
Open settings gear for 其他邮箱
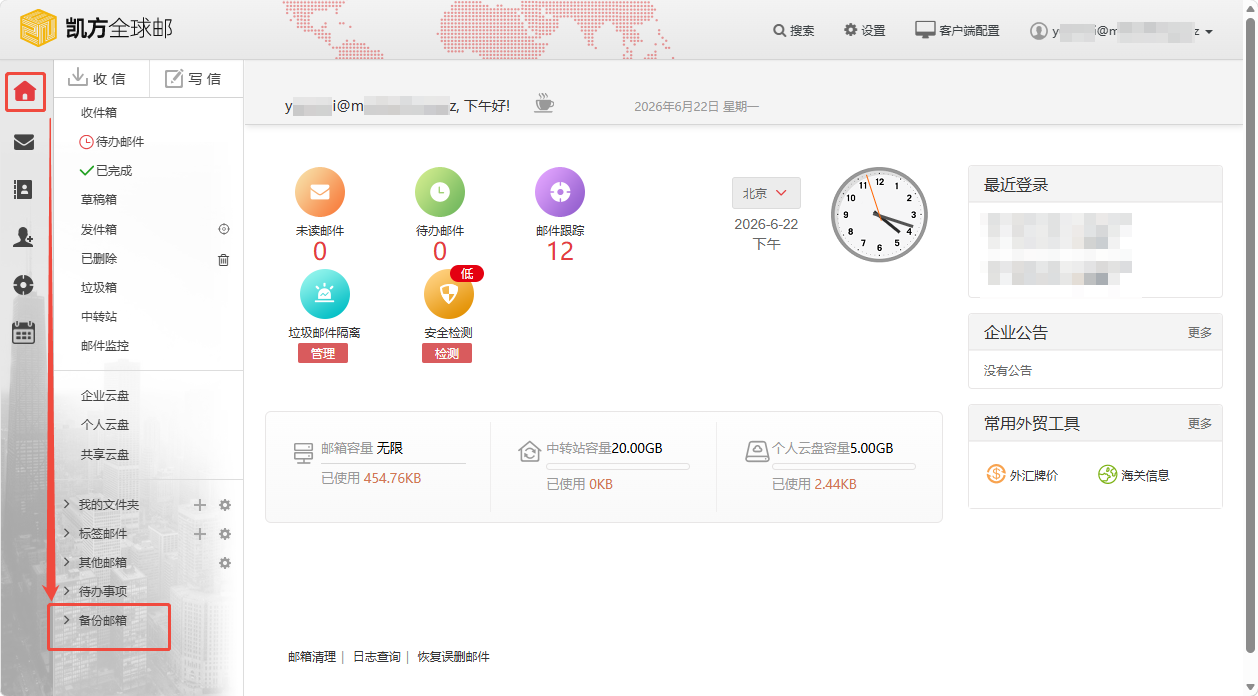point(225,563)
